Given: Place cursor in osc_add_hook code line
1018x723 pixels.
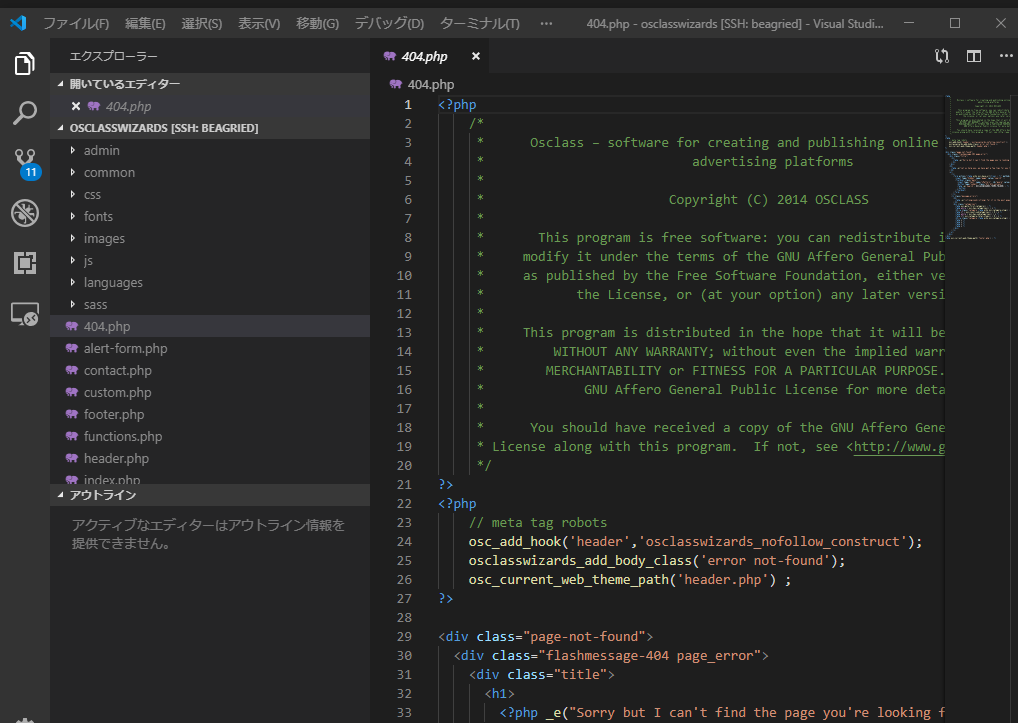Looking at the screenshot, I should pos(695,542).
